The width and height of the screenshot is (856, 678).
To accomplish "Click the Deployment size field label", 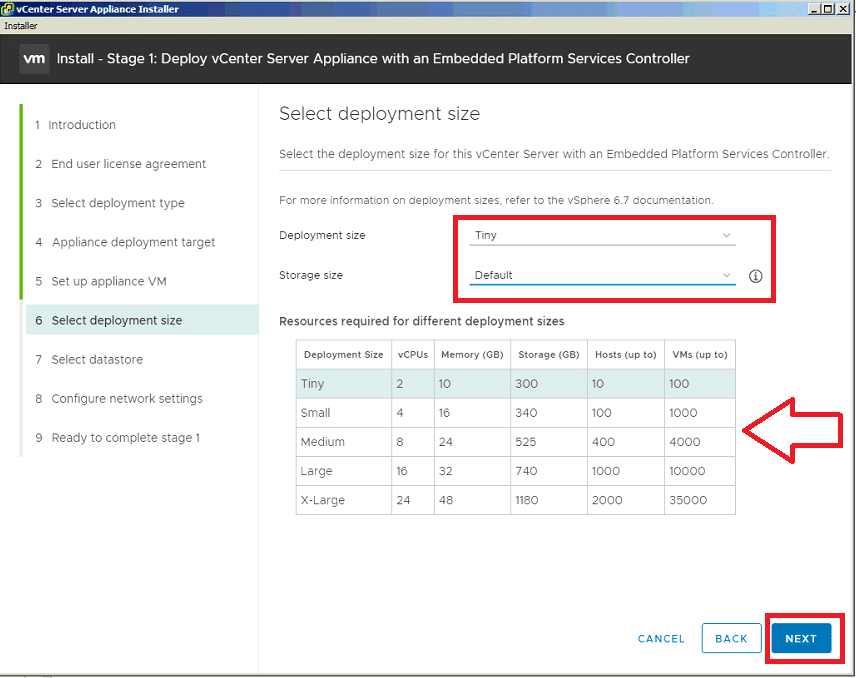I will tap(322, 235).
